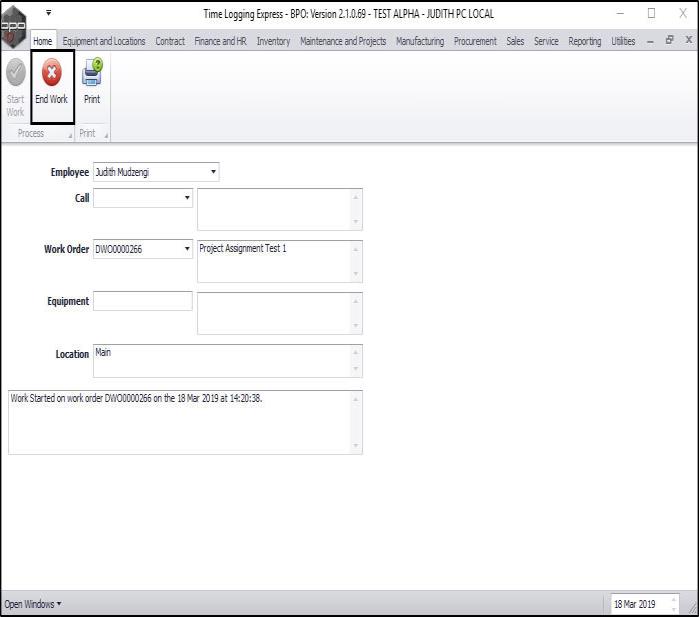699x617 pixels.
Task: Click the Equipment input field
Action: pos(143,301)
